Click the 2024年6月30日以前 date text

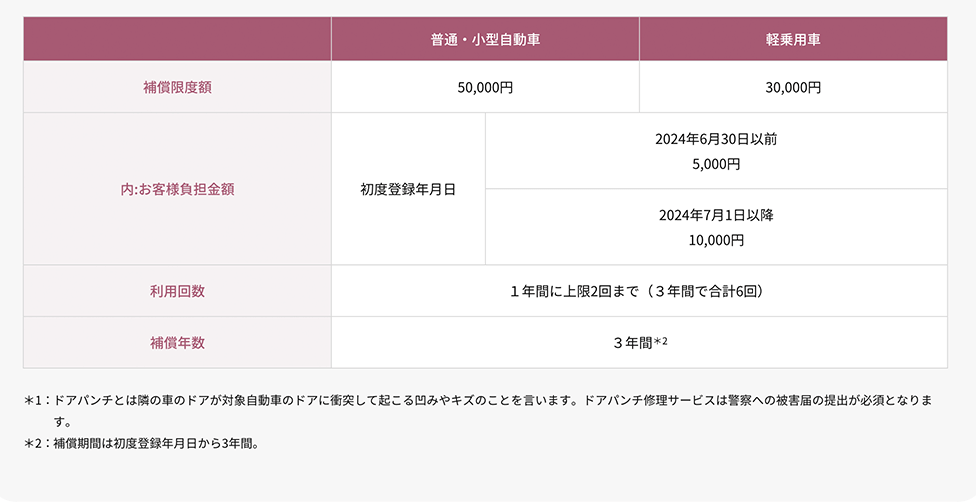click(716, 139)
